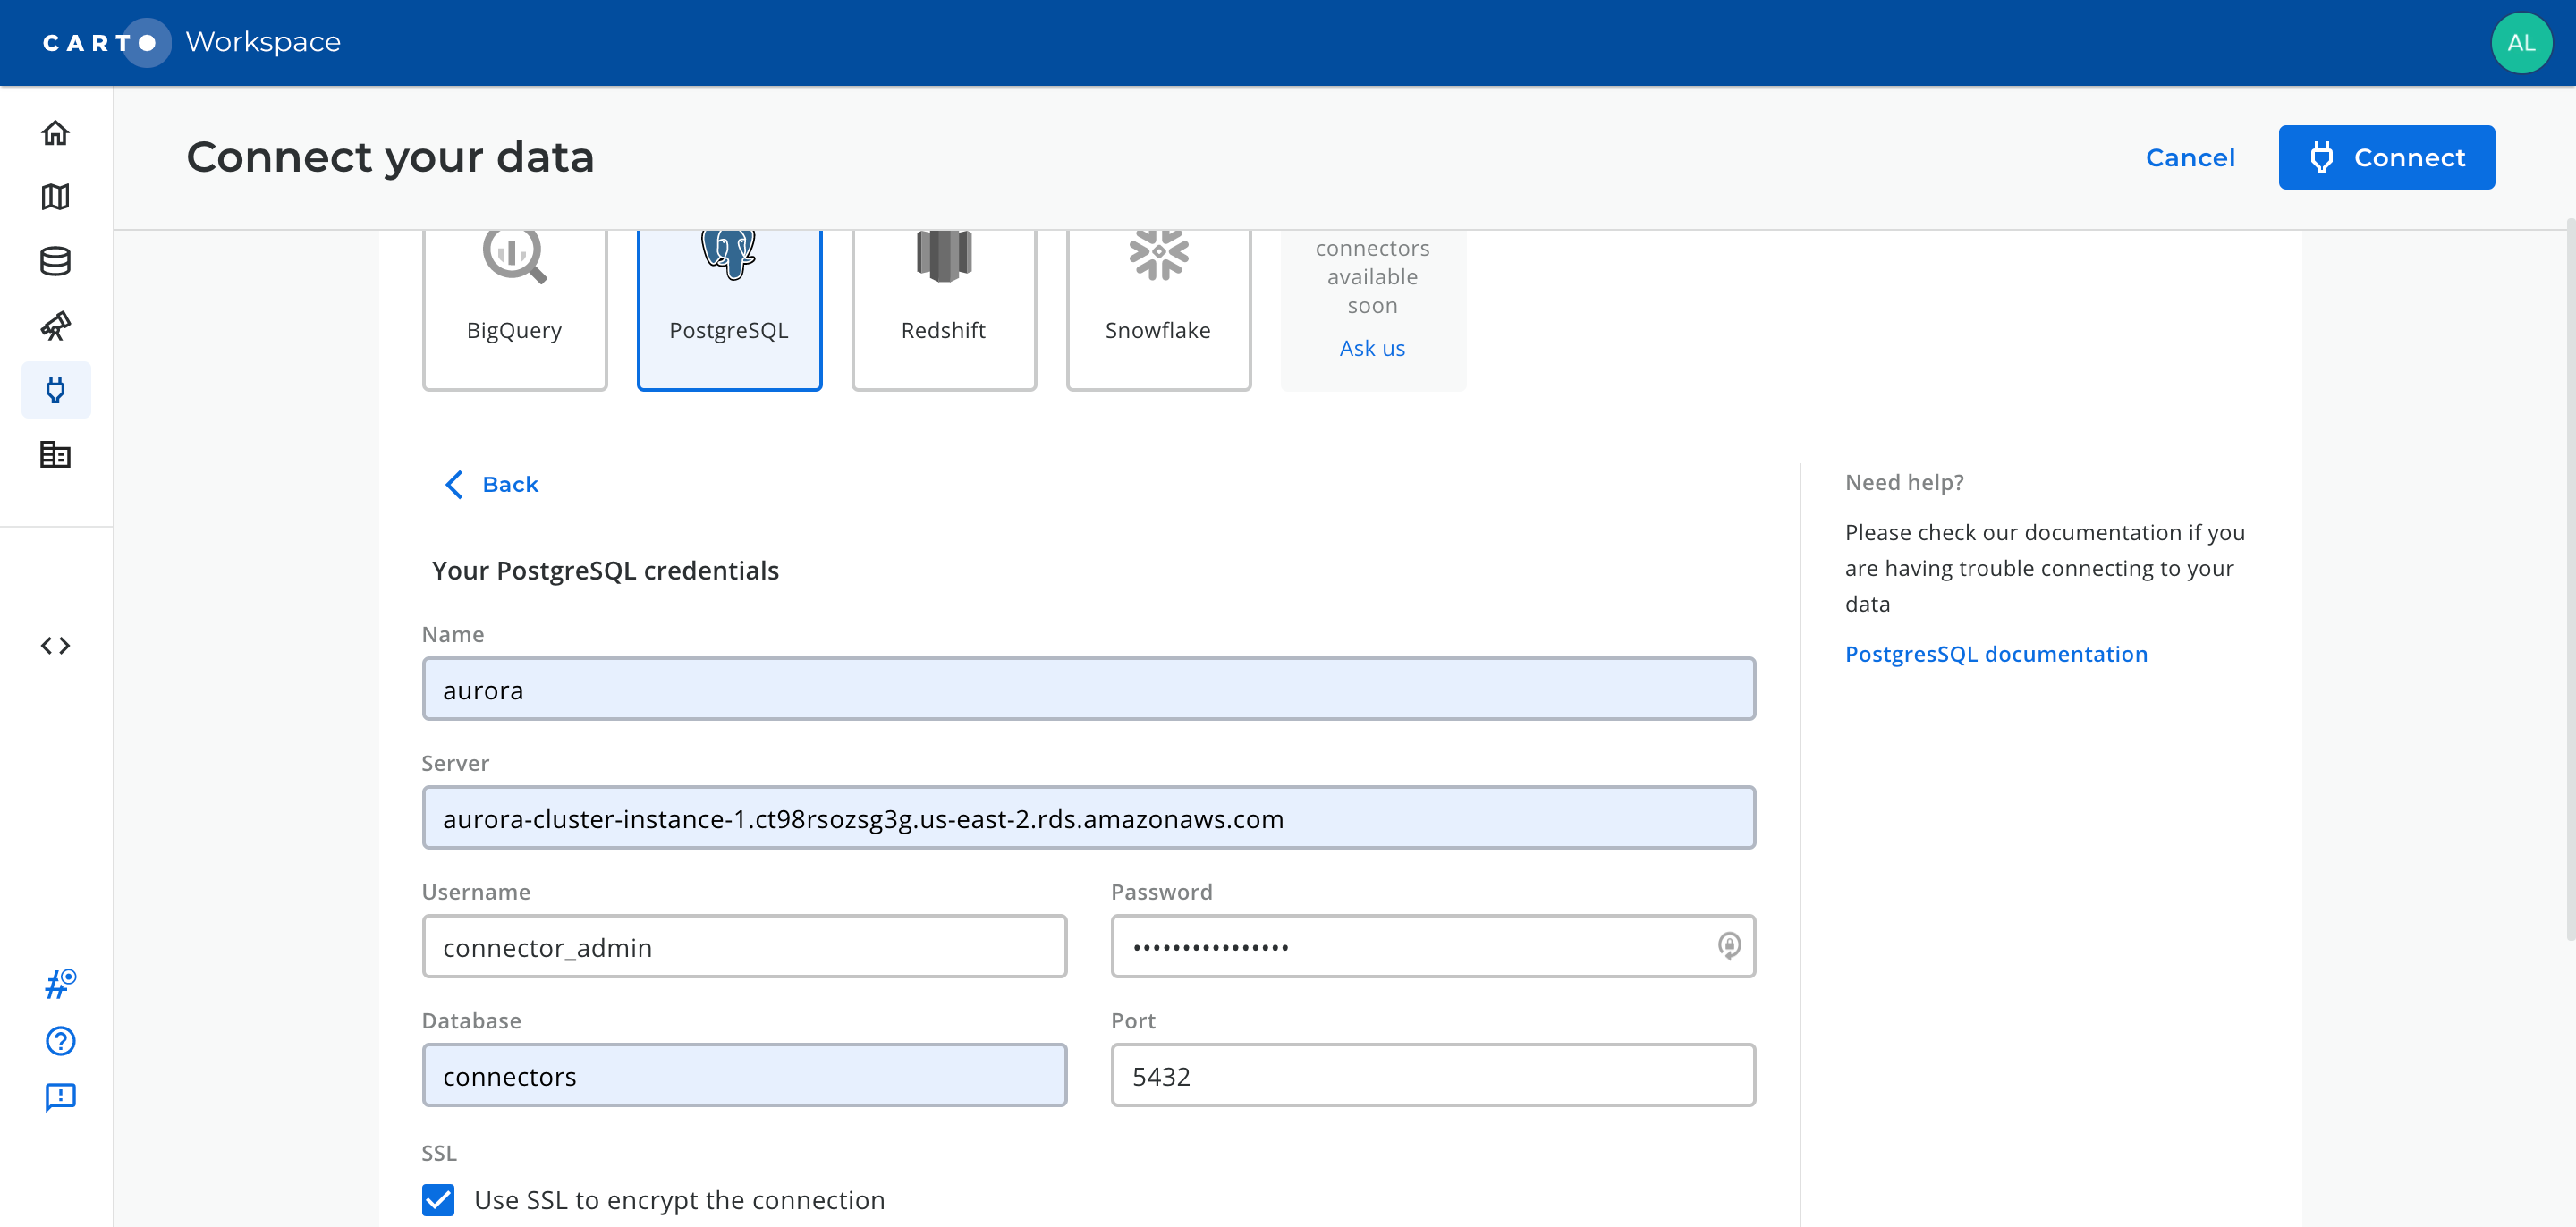2576x1227 pixels.
Task: Click the 'Your PostgreSQL credentials' heading
Action: (605, 570)
